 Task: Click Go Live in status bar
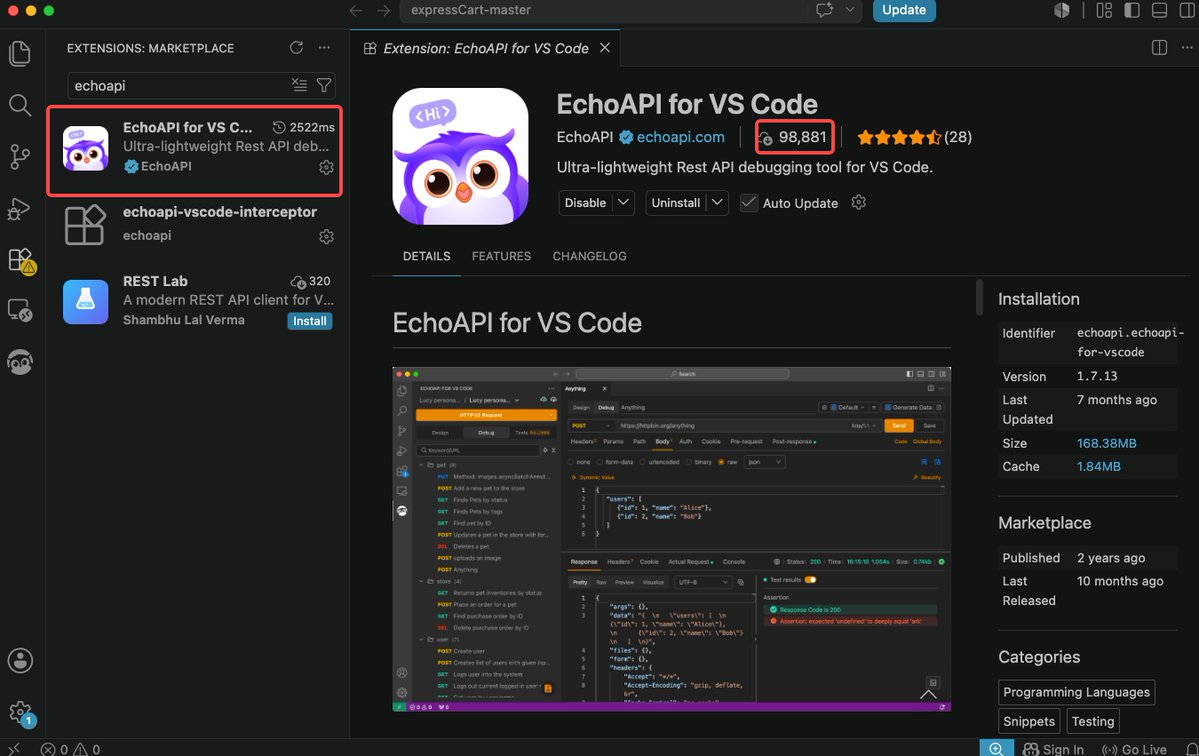click(x=1134, y=749)
